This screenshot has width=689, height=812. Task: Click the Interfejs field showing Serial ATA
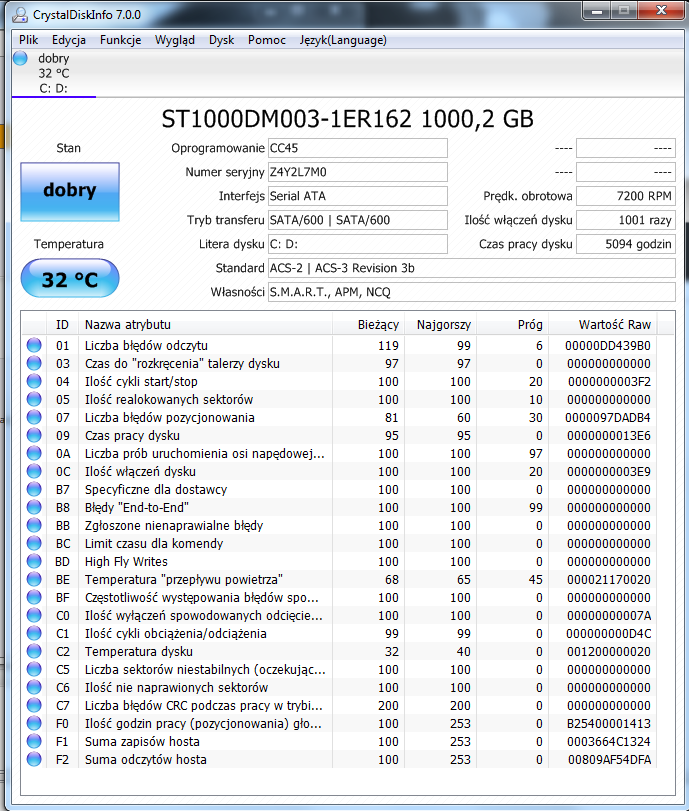358,196
